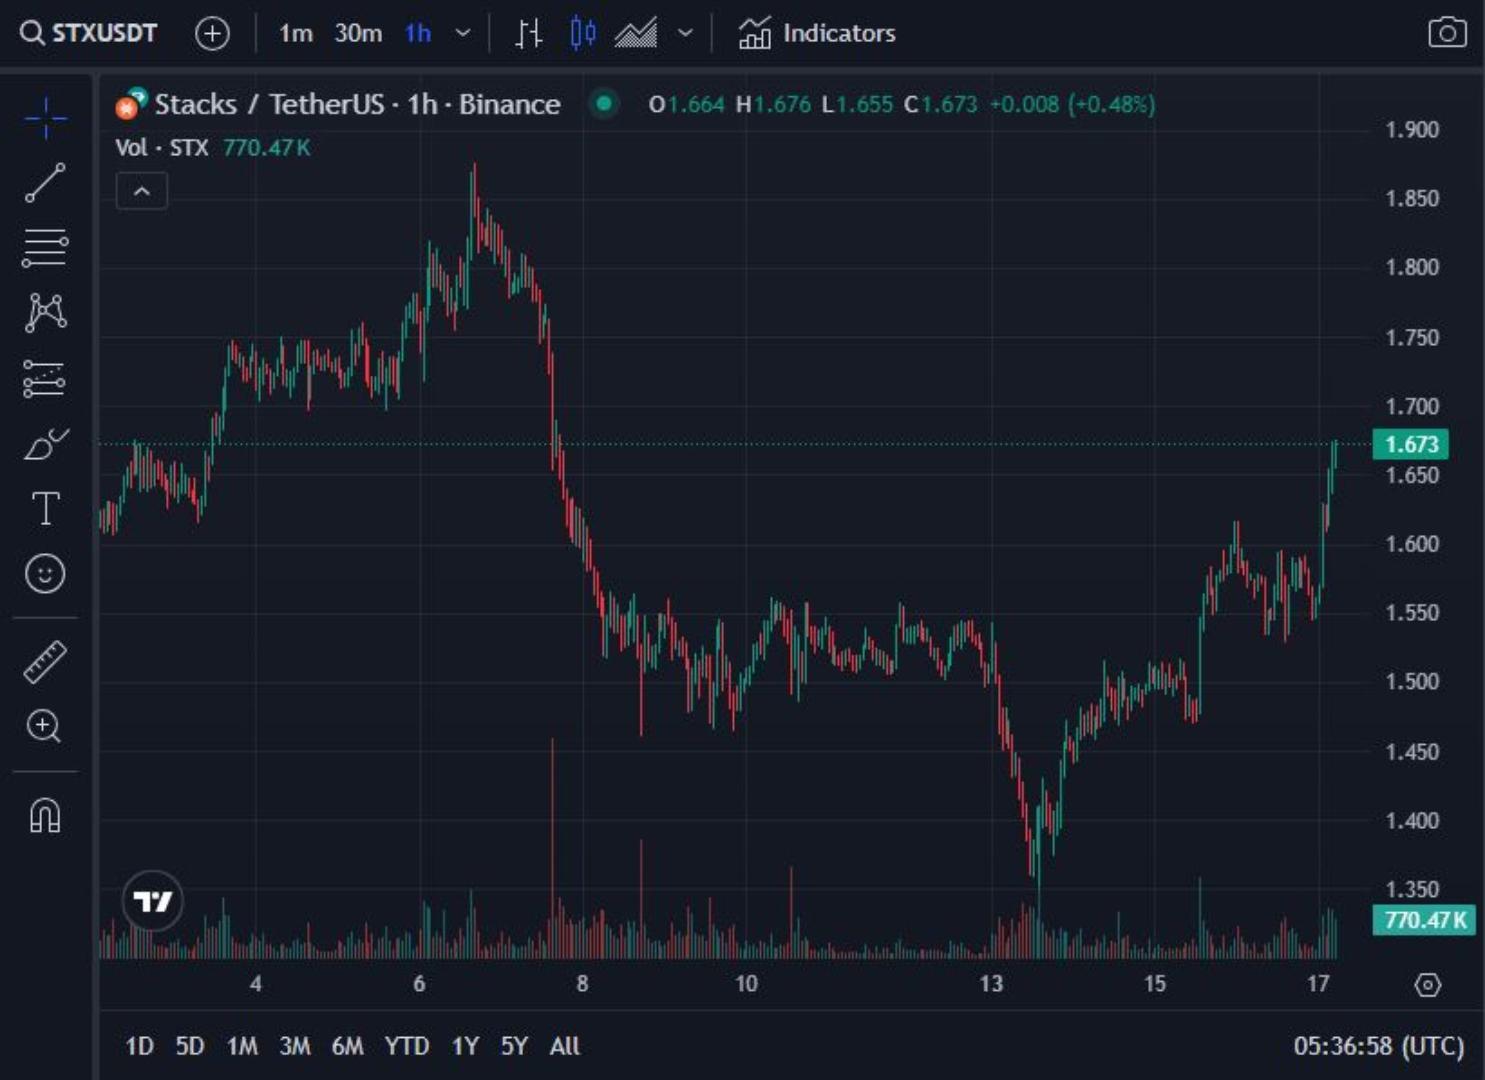Open chart settings gear icon
Image resolution: width=1485 pixels, height=1080 pixels.
1428,985
